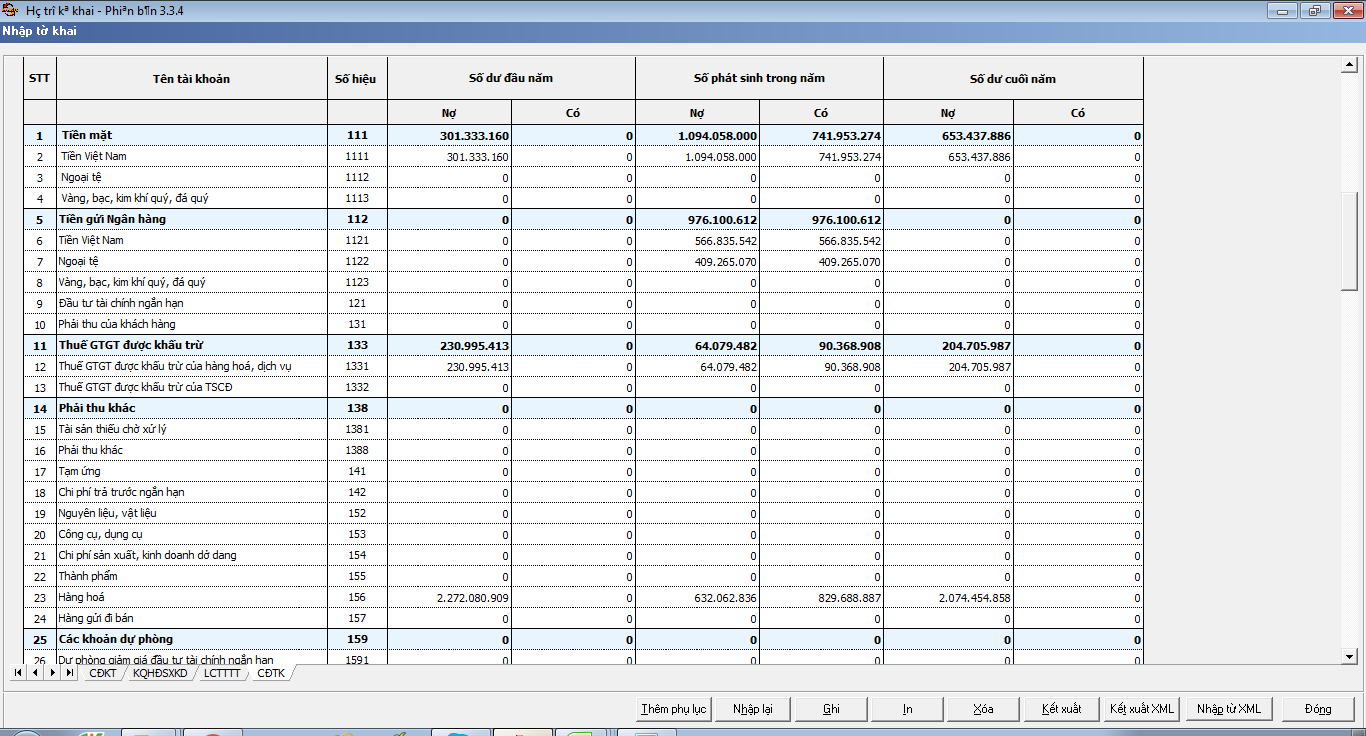Select the LCTTTT sheet tab

click(222, 673)
